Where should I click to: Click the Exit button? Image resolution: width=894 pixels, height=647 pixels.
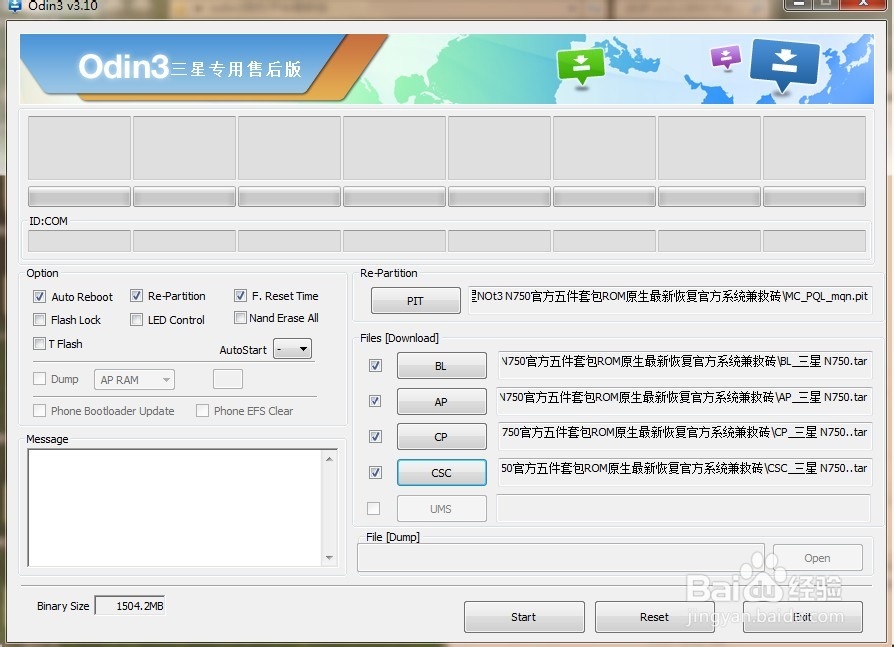point(803,617)
